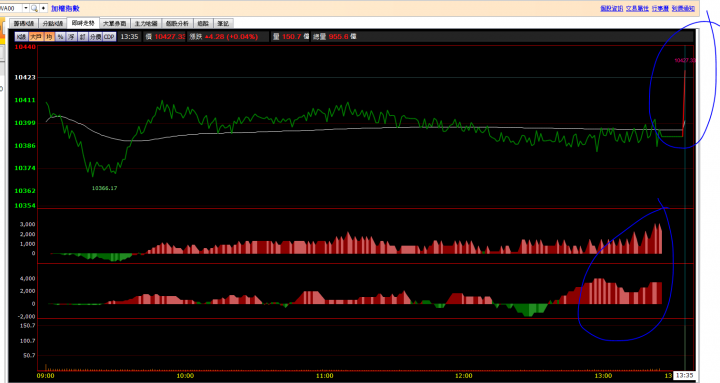Toggle the 浮 button in chart toolbar
Viewport: 720px width, 383px height.
coord(71,37)
